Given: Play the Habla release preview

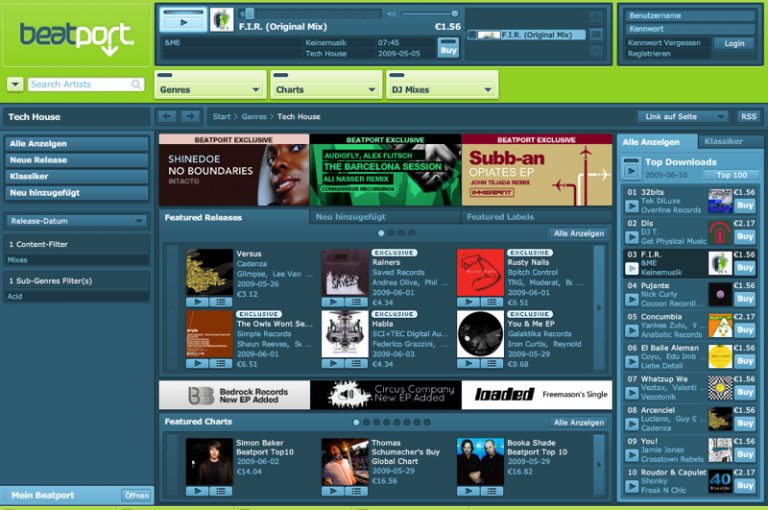Looking at the screenshot, I should (x=333, y=364).
